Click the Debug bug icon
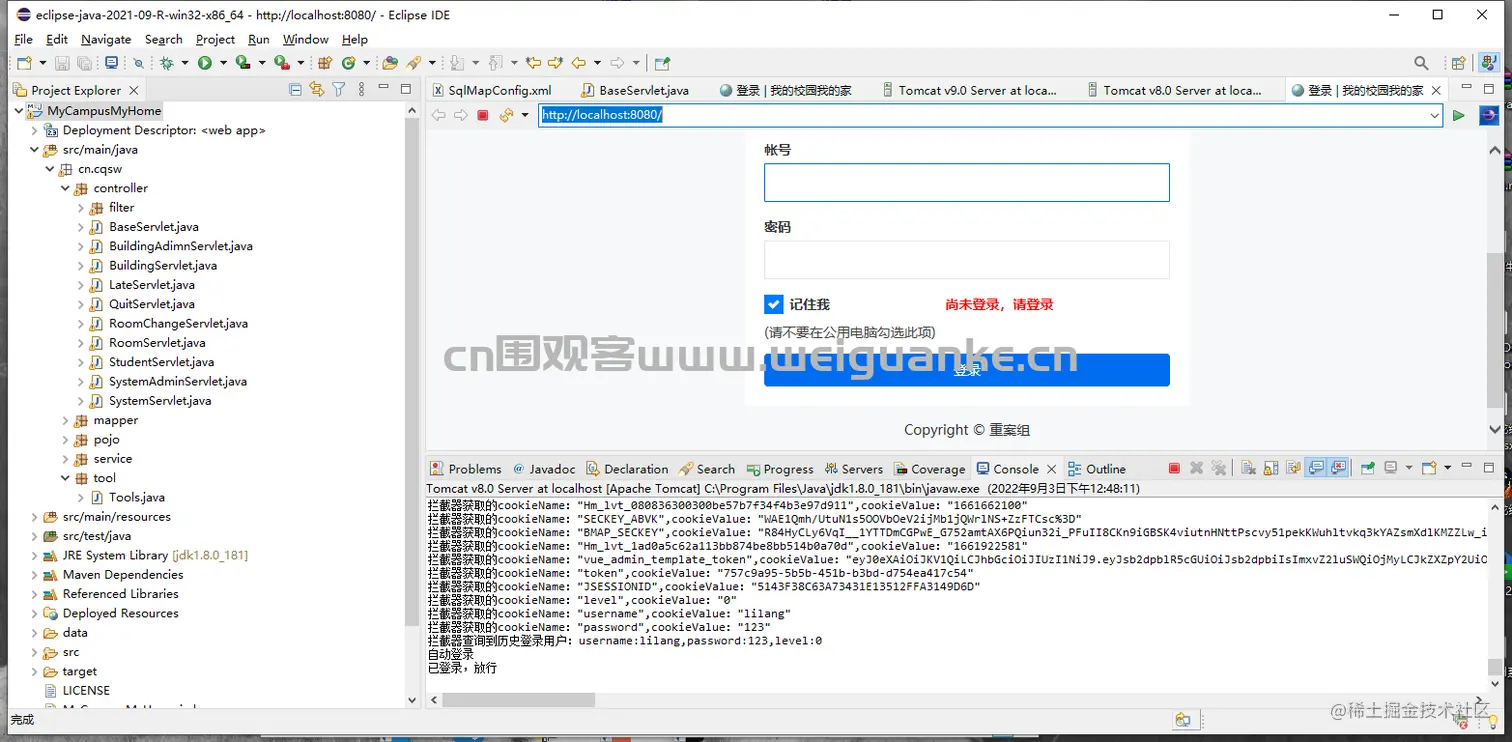1512x742 pixels. click(166, 62)
